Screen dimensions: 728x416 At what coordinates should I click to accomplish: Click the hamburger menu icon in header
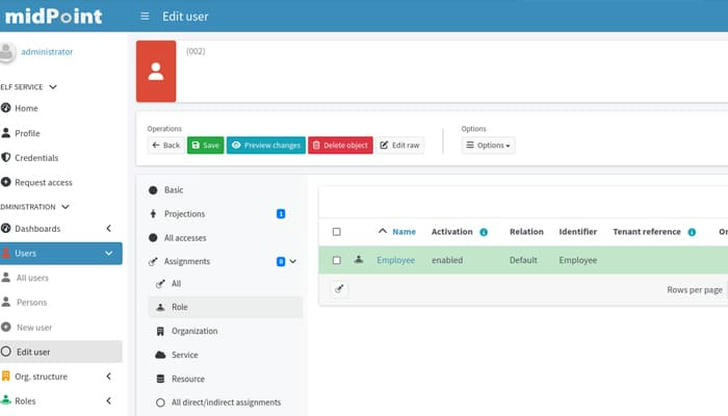[x=145, y=16]
